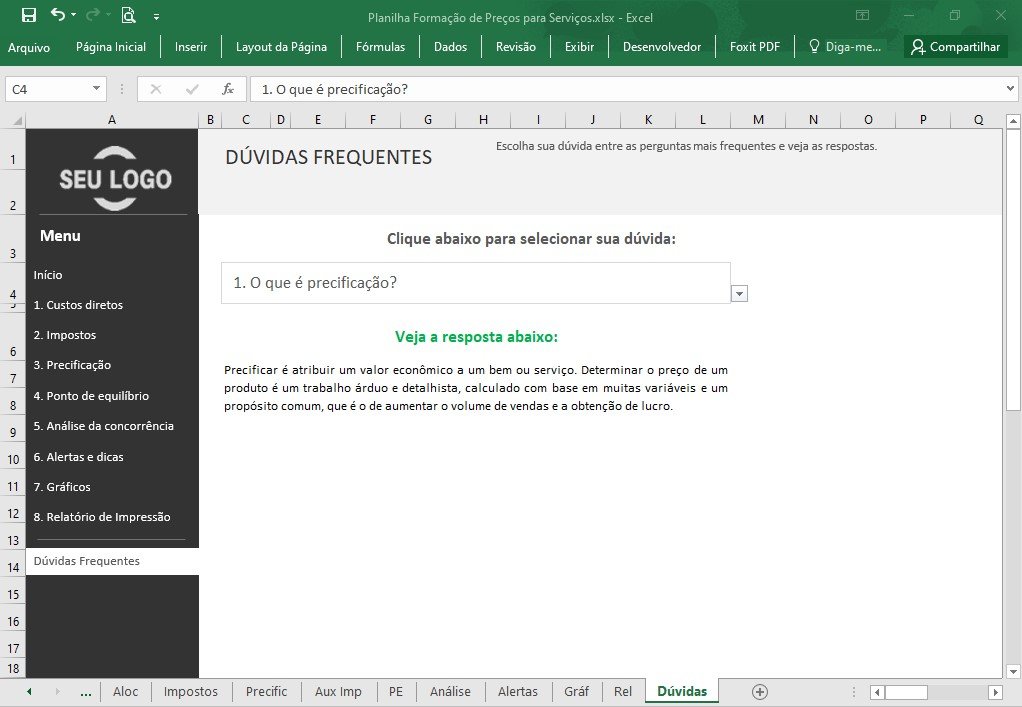1022x707 pixels.
Task: Switch to the Aloc sheet tab
Action: click(125, 691)
